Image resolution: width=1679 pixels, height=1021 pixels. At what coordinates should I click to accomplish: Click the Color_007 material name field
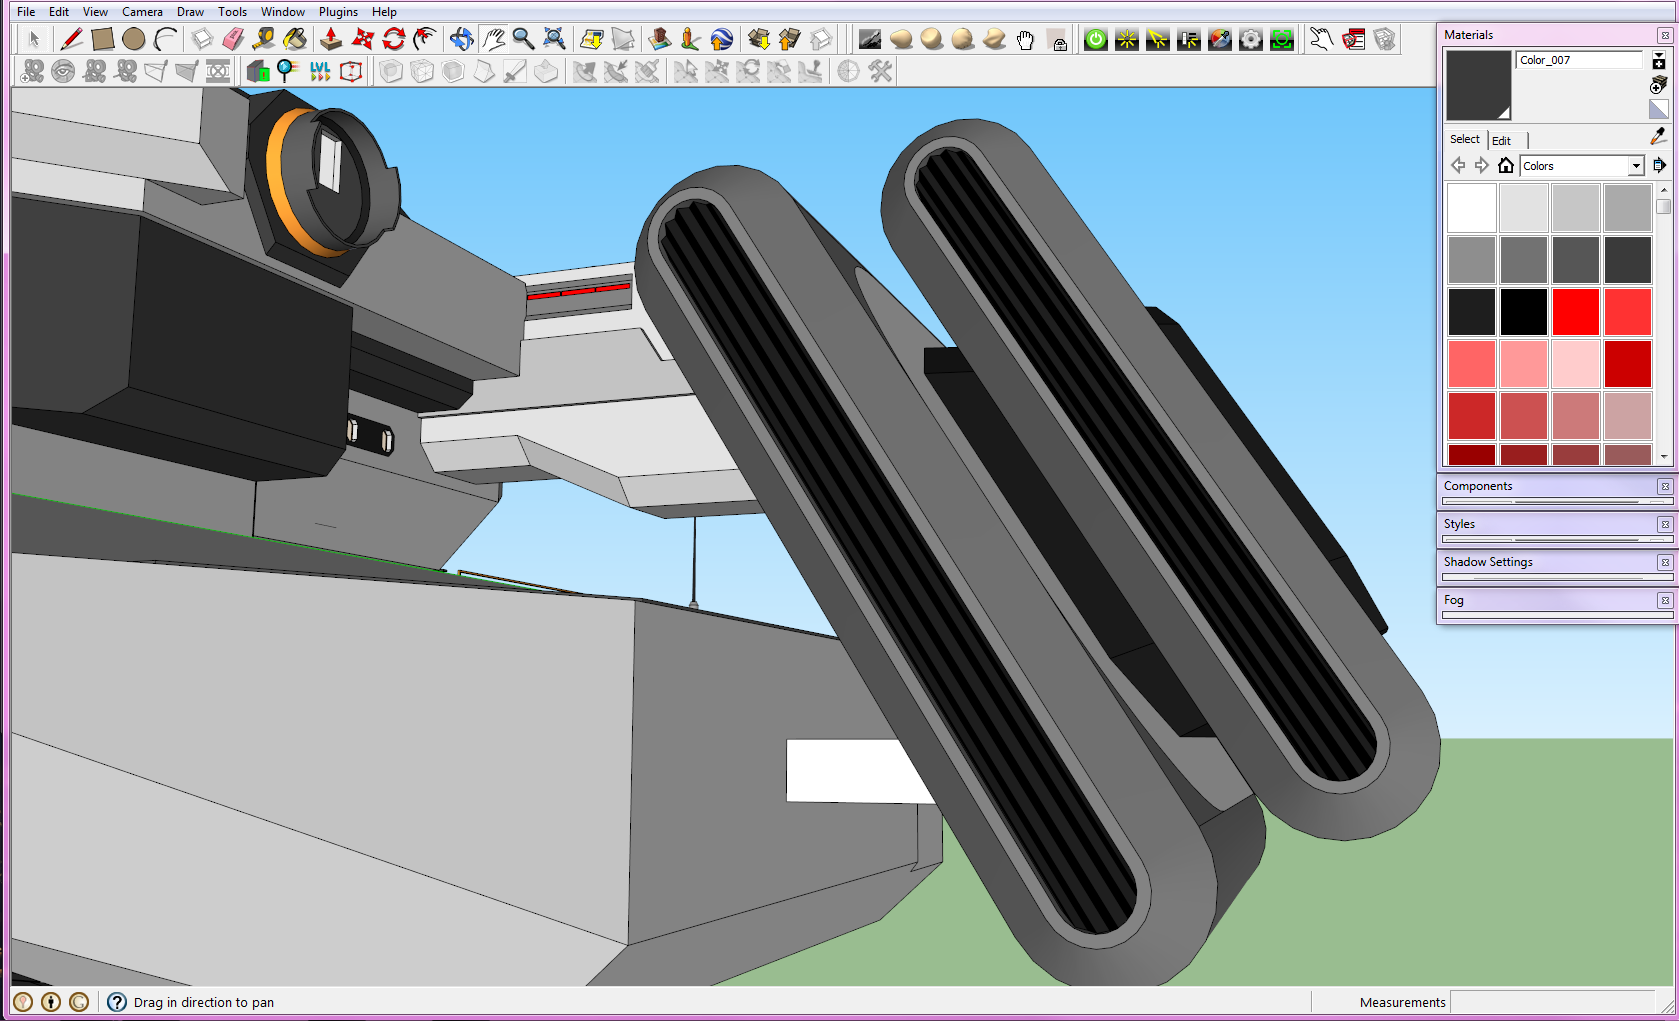(1579, 60)
